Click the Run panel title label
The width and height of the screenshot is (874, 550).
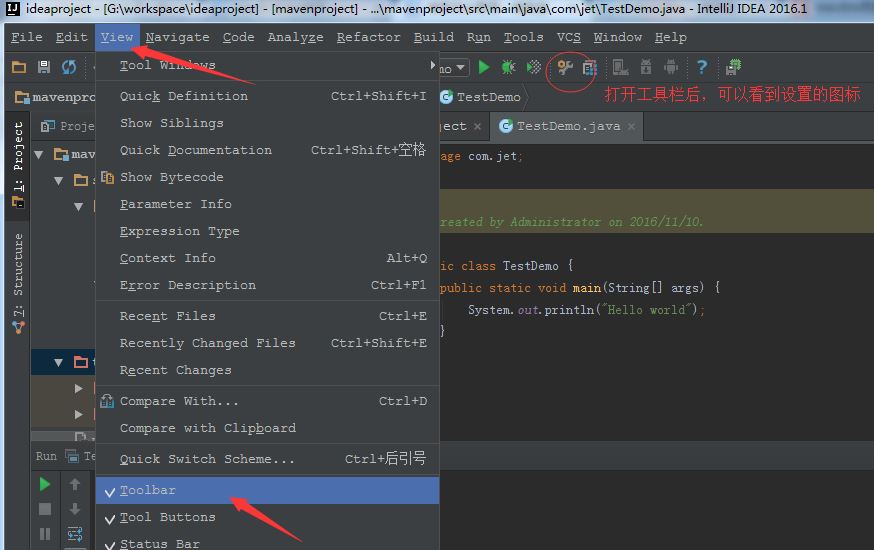[46, 456]
